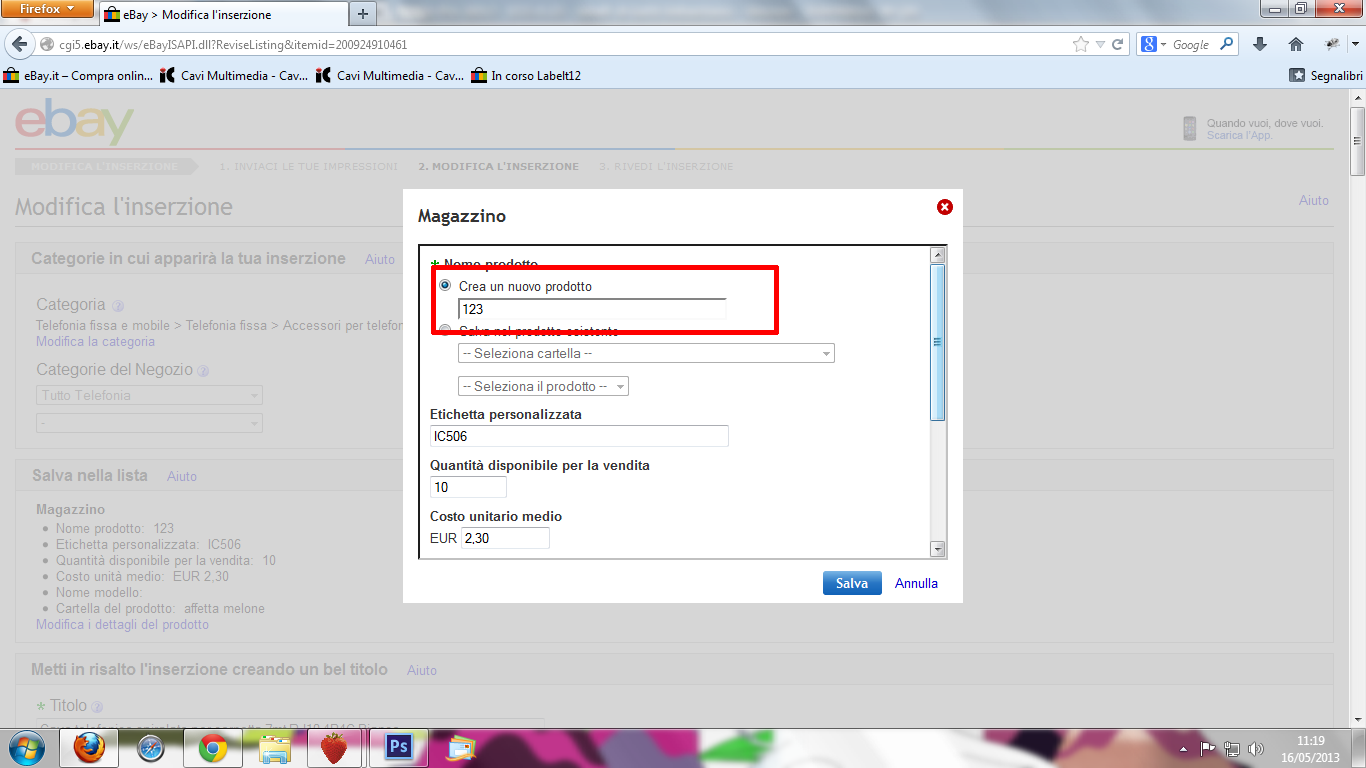Click help icon next to Categorie del Negozio

[x=203, y=371]
